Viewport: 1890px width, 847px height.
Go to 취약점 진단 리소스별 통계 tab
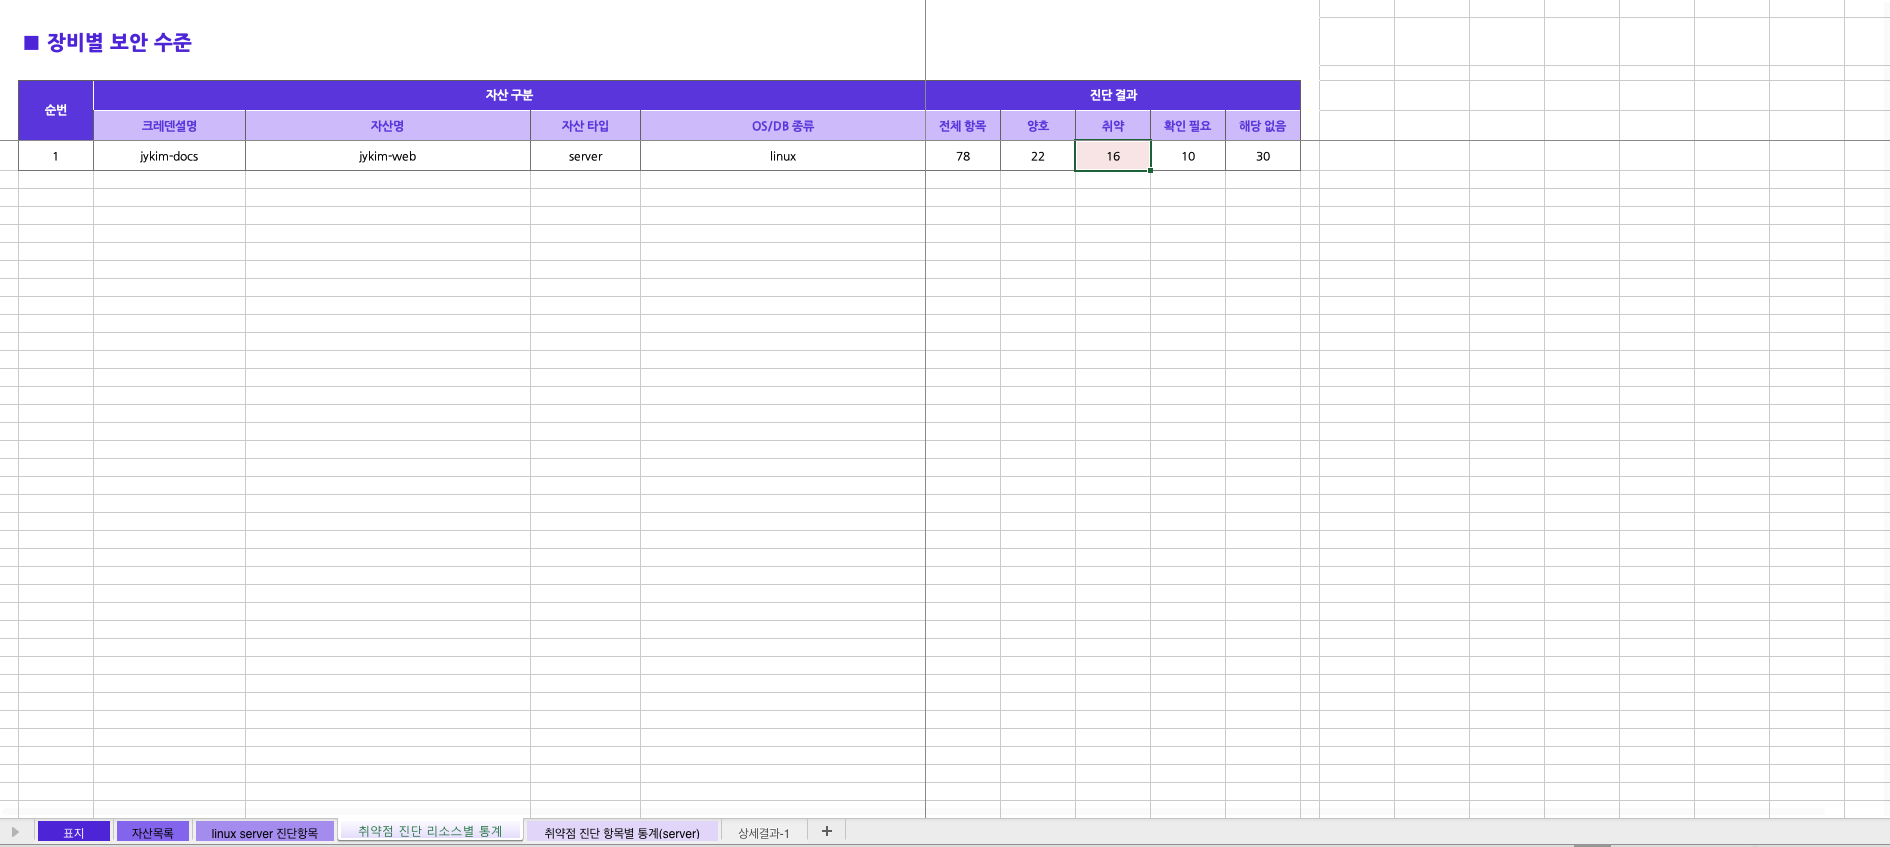pos(430,831)
